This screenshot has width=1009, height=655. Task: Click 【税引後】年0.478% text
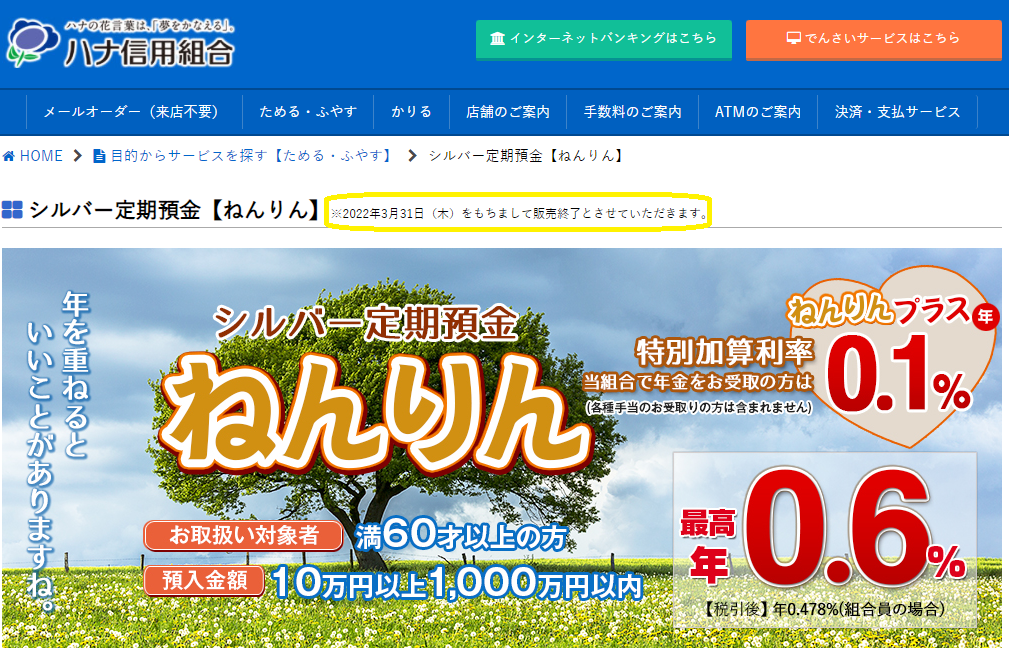tap(824, 609)
